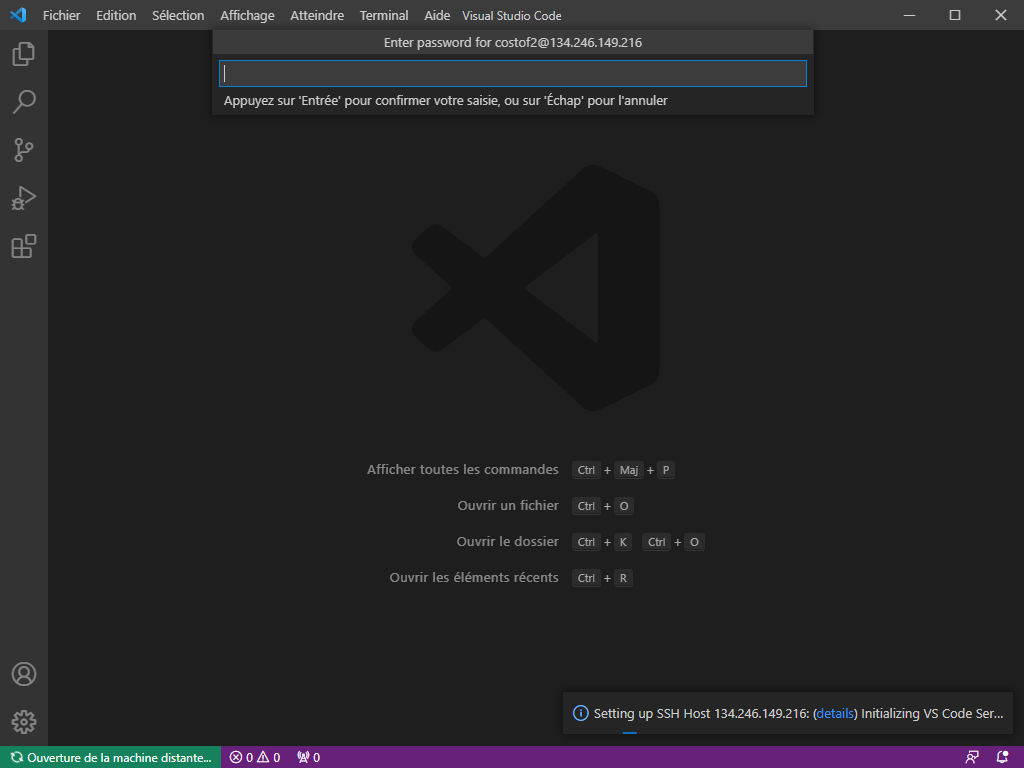Open the Accounts menu icon

24,674
